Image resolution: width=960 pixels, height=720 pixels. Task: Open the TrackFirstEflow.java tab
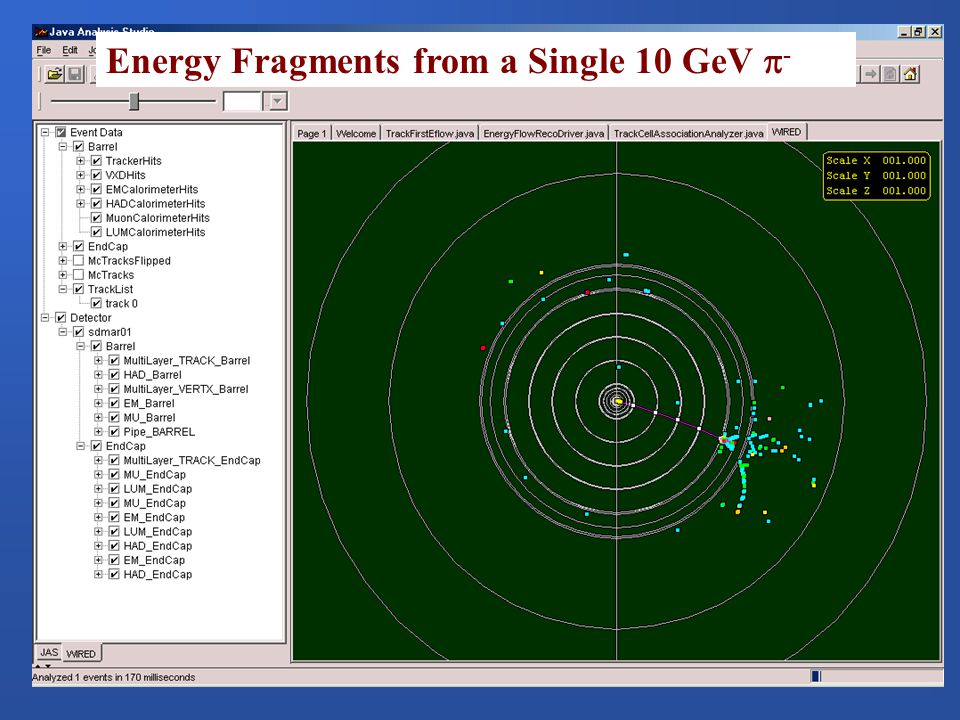(429, 133)
